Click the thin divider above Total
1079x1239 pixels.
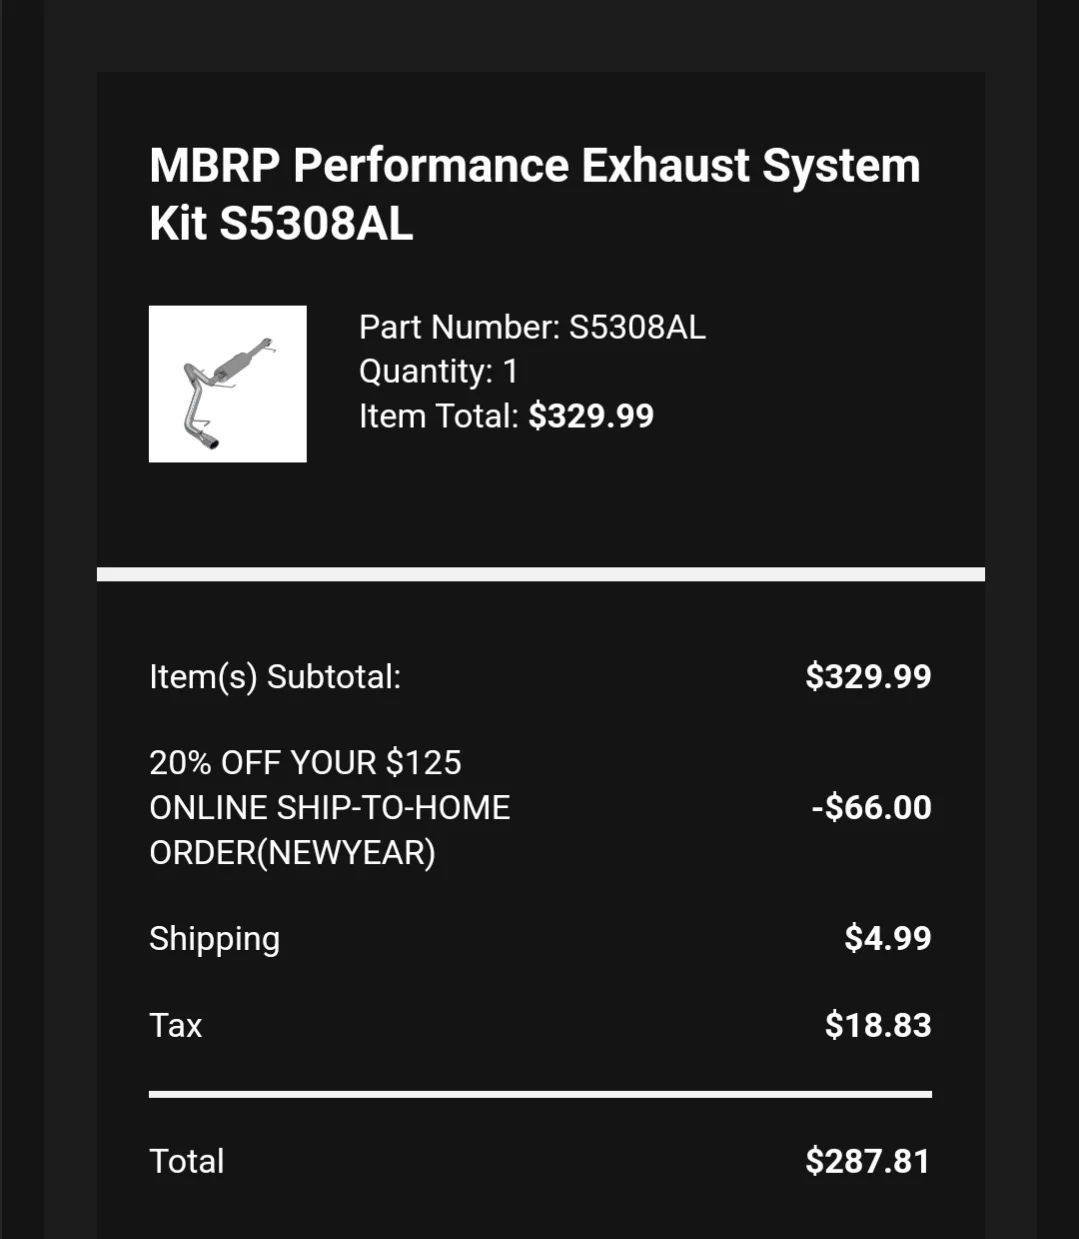tap(540, 1095)
